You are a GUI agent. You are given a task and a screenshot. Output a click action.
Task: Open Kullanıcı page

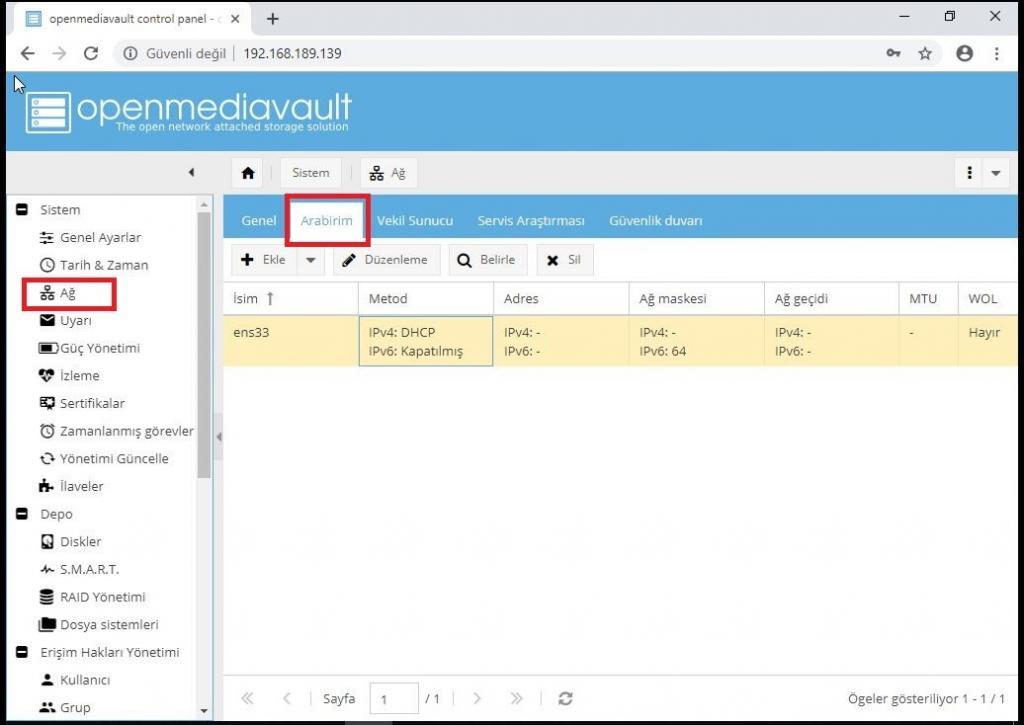75,680
